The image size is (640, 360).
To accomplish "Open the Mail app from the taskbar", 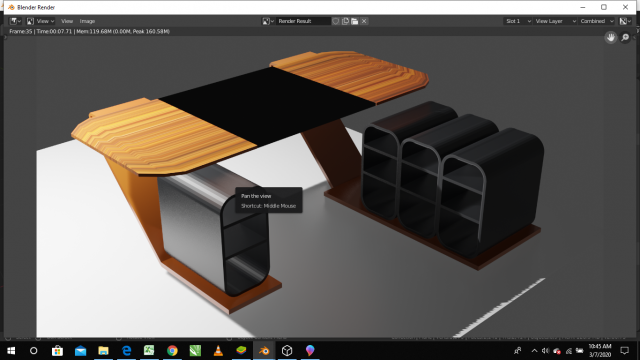I will point(80,351).
